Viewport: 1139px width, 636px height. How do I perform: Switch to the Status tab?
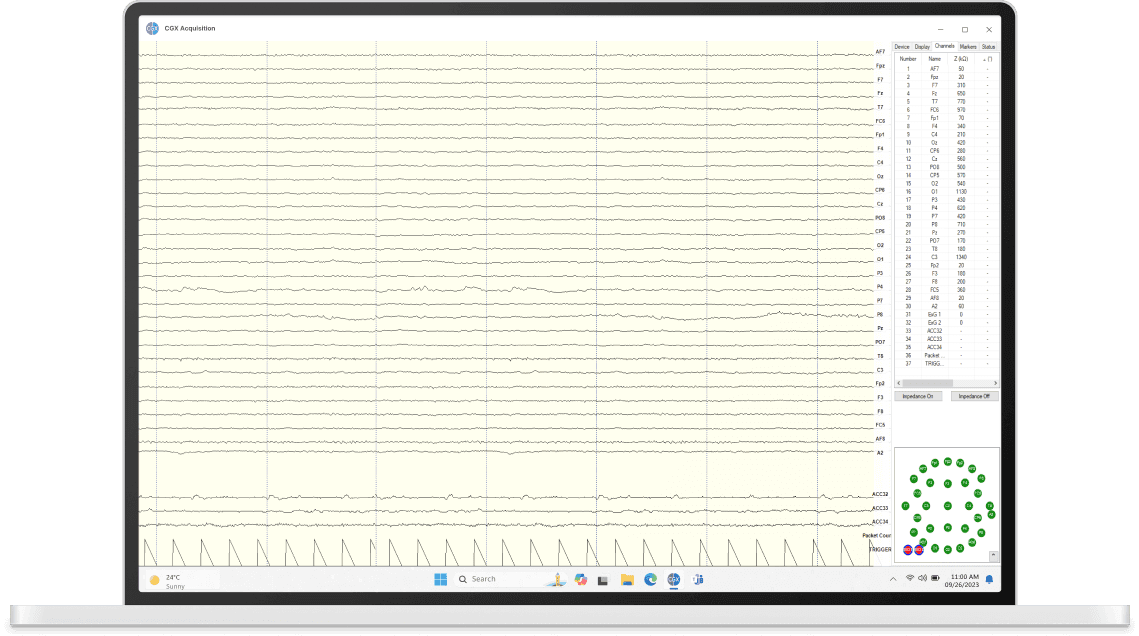(988, 47)
